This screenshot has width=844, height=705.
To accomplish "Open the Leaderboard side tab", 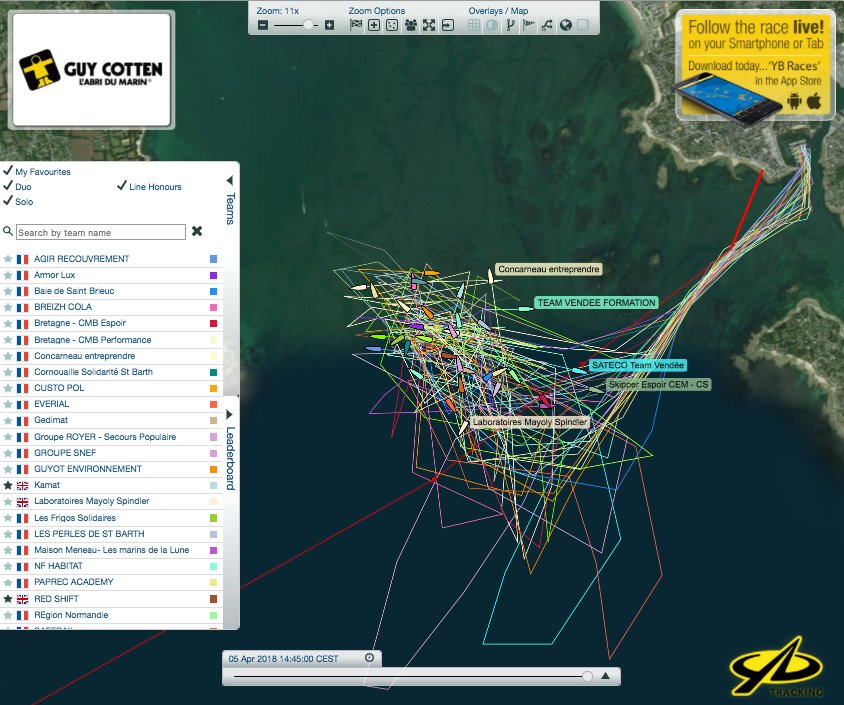I will [230, 458].
